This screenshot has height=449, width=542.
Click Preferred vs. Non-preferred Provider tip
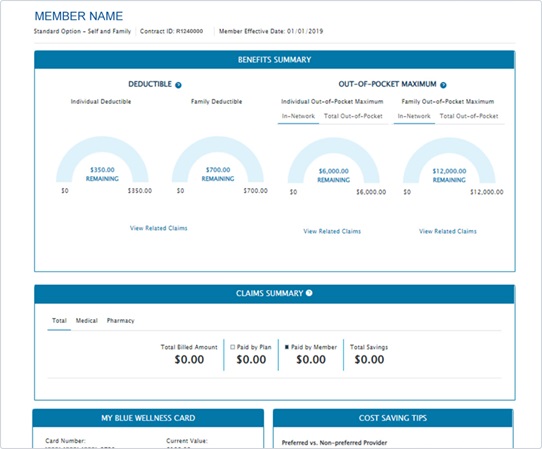[x=334, y=443]
